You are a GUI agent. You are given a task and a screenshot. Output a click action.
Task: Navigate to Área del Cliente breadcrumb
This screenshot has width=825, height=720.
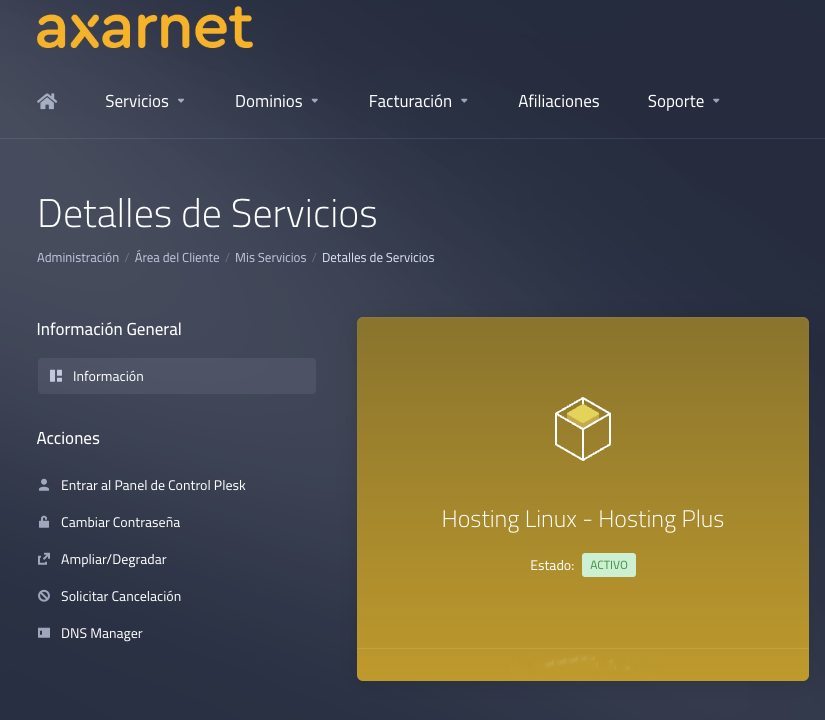coord(177,258)
